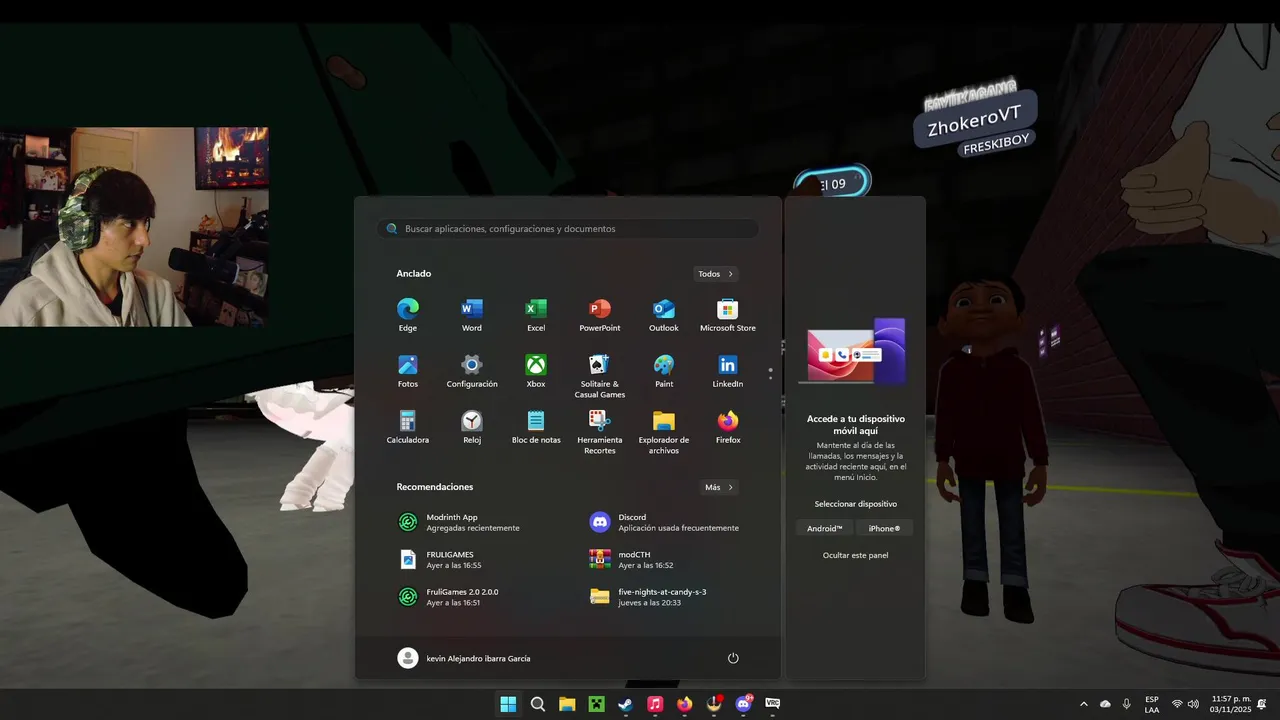Open ESP LAA input language selector
The height and width of the screenshot is (720, 1280).
click(x=1152, y=704)
